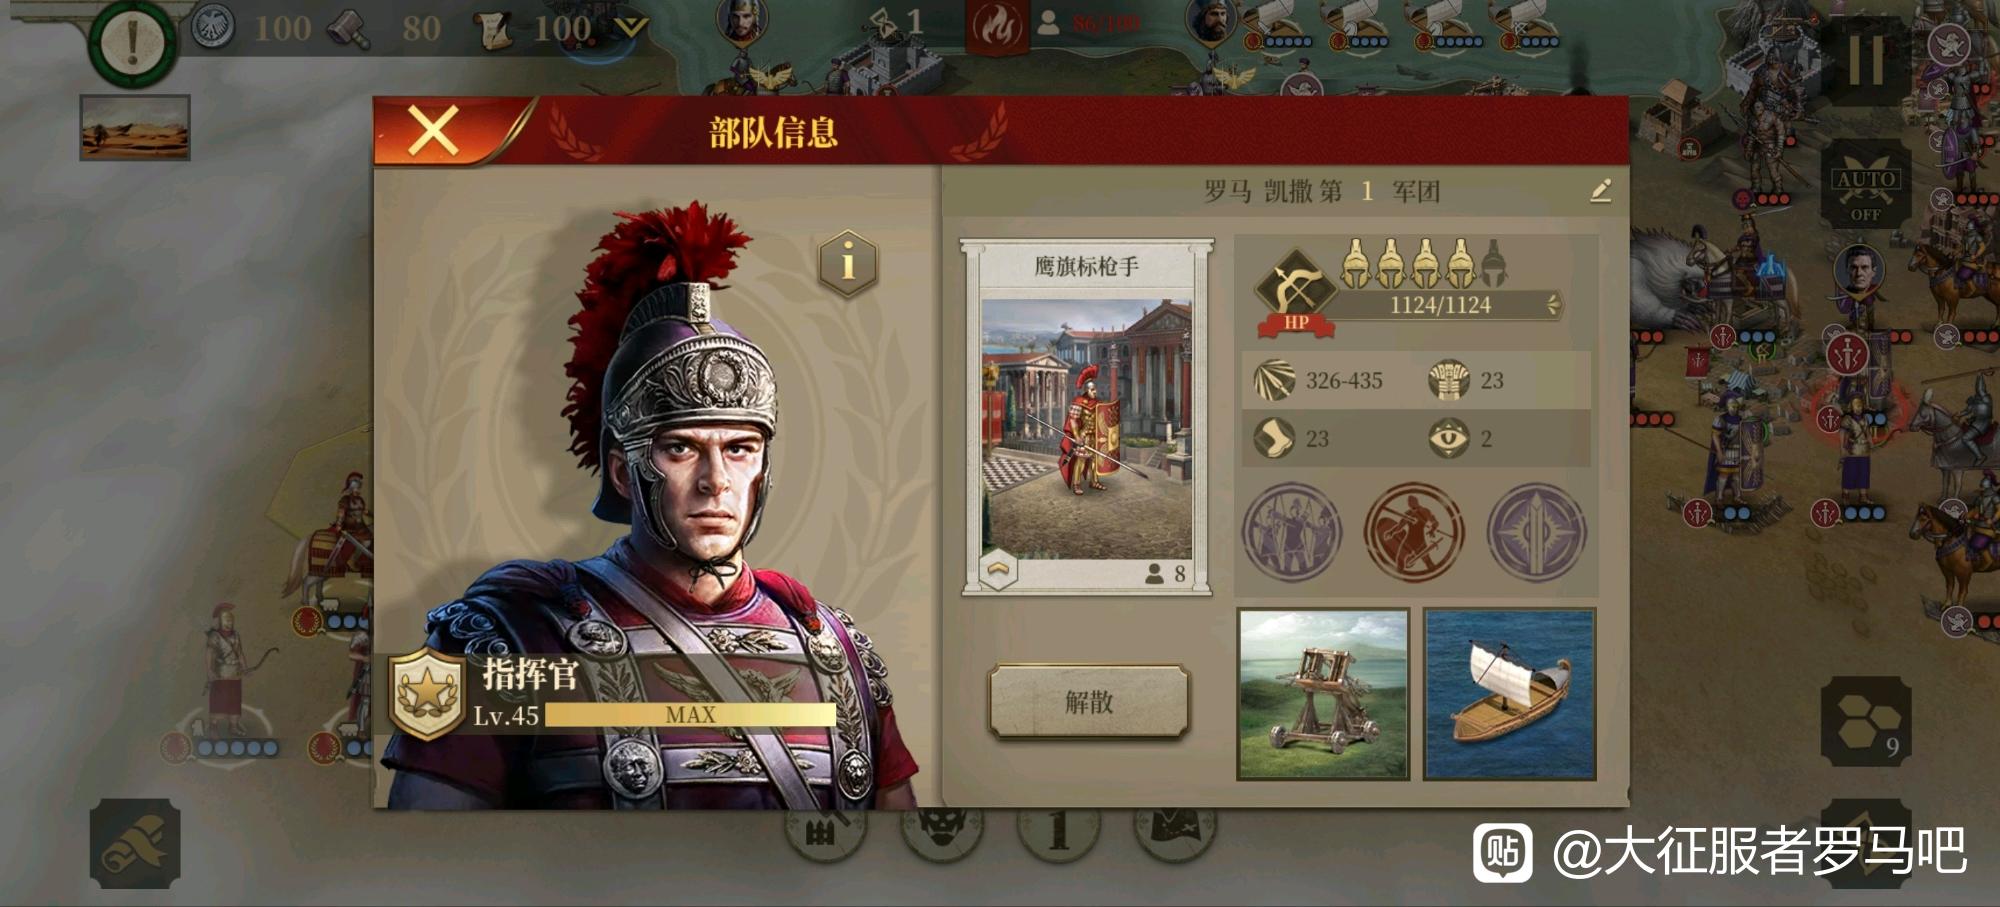
Task: Expand the HP bar arrow at 1124/1124
Action: tap(1553, 304)
